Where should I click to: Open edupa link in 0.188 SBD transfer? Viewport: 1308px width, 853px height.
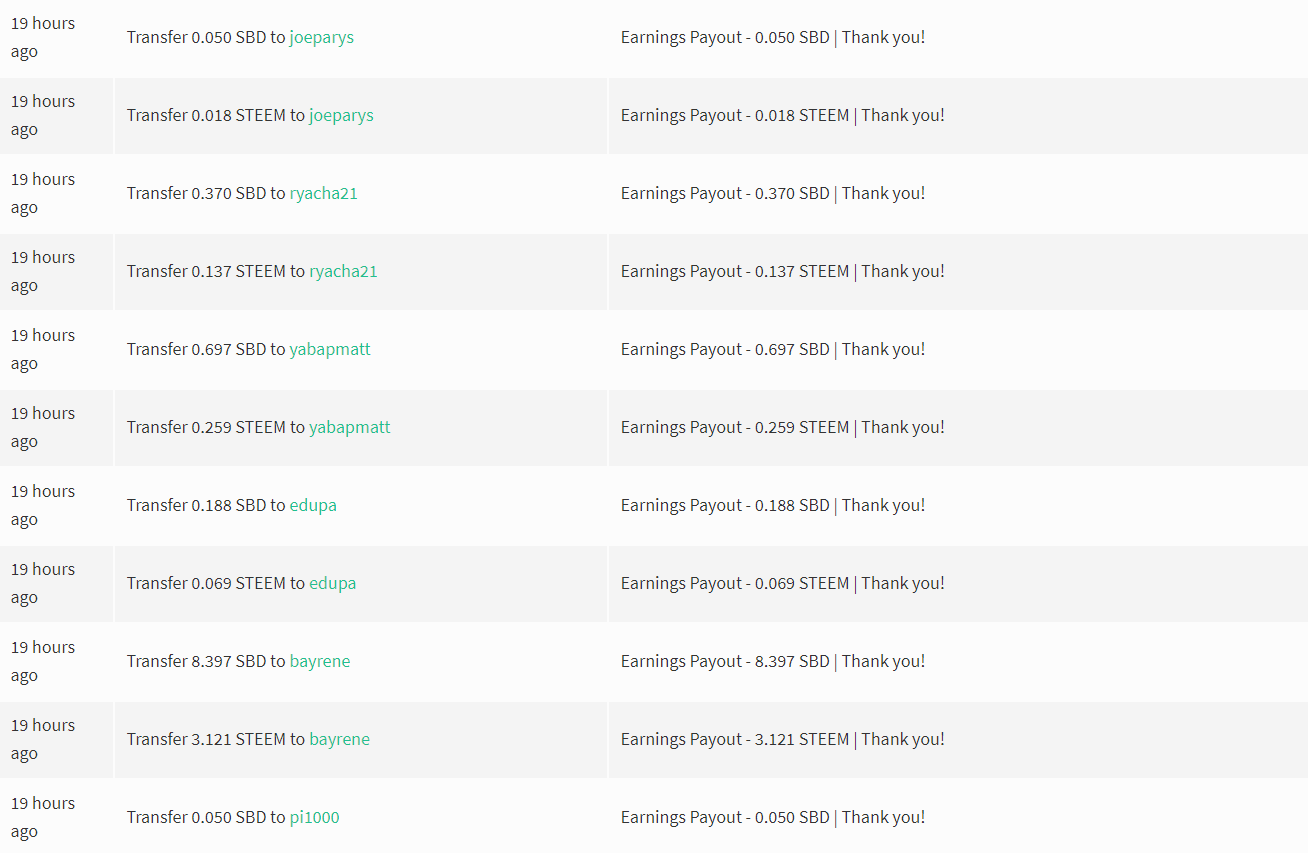pos(313,506)
